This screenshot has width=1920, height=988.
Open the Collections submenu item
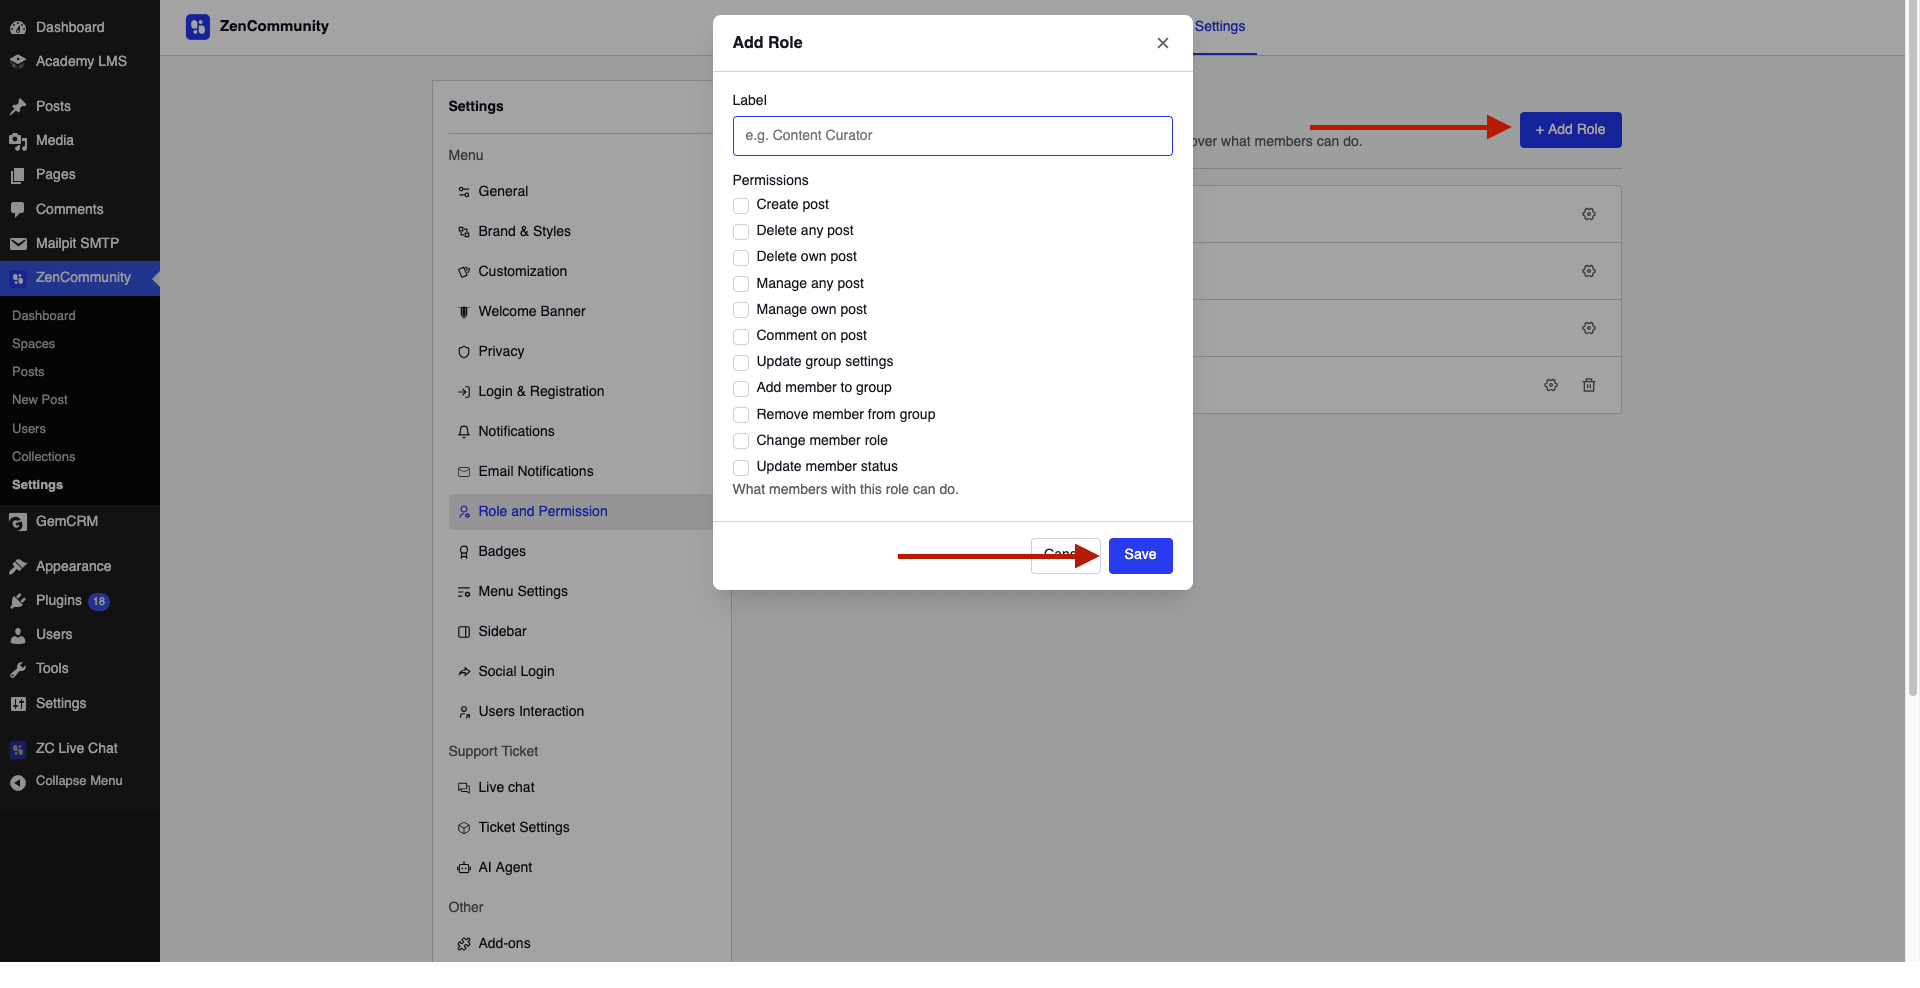pos(43,457)
